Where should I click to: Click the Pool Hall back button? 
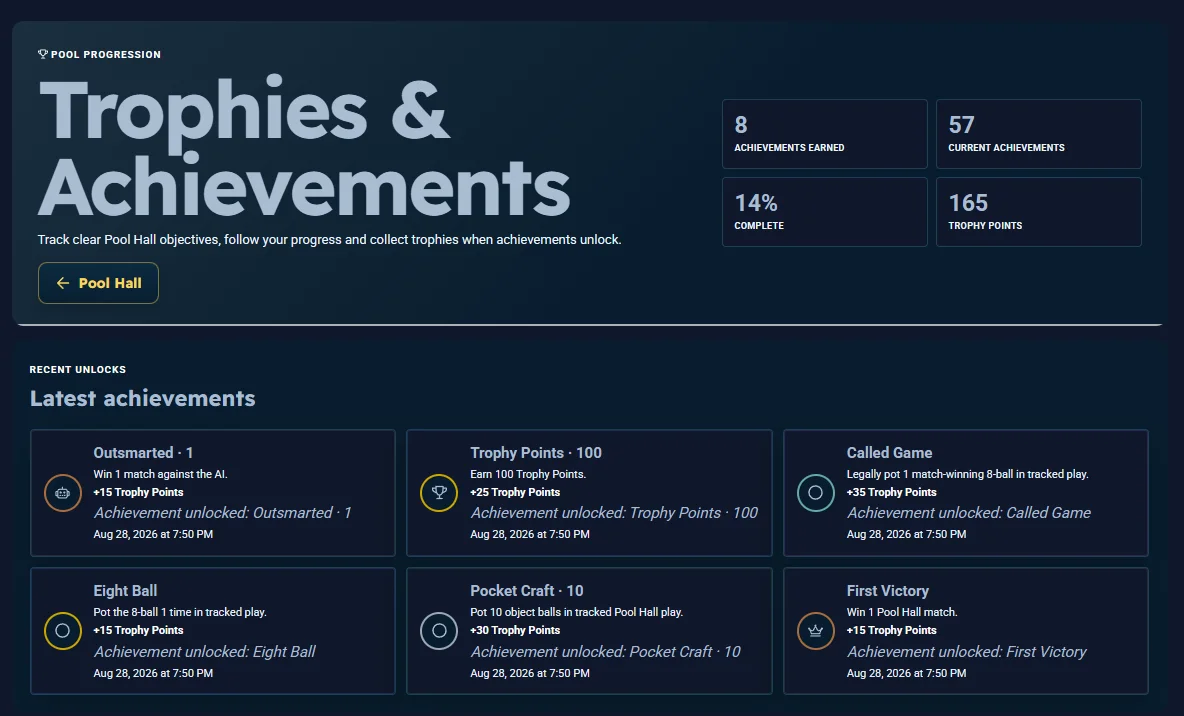click(98, 283)
